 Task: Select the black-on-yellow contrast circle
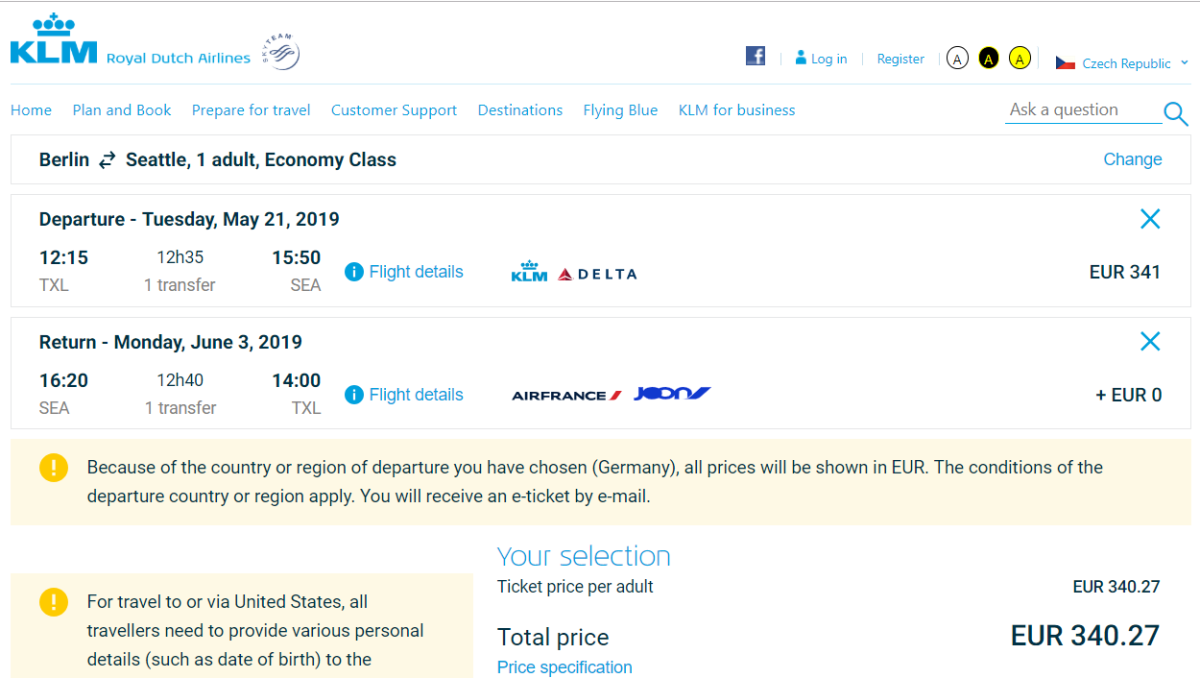988,58
